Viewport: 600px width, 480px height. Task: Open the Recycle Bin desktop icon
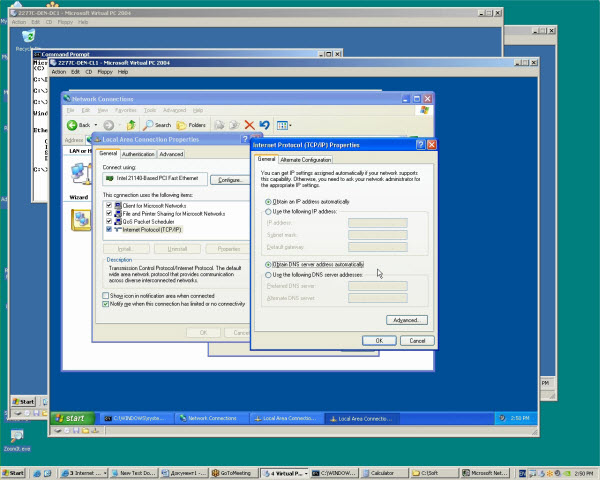click(x=26, y=37)
